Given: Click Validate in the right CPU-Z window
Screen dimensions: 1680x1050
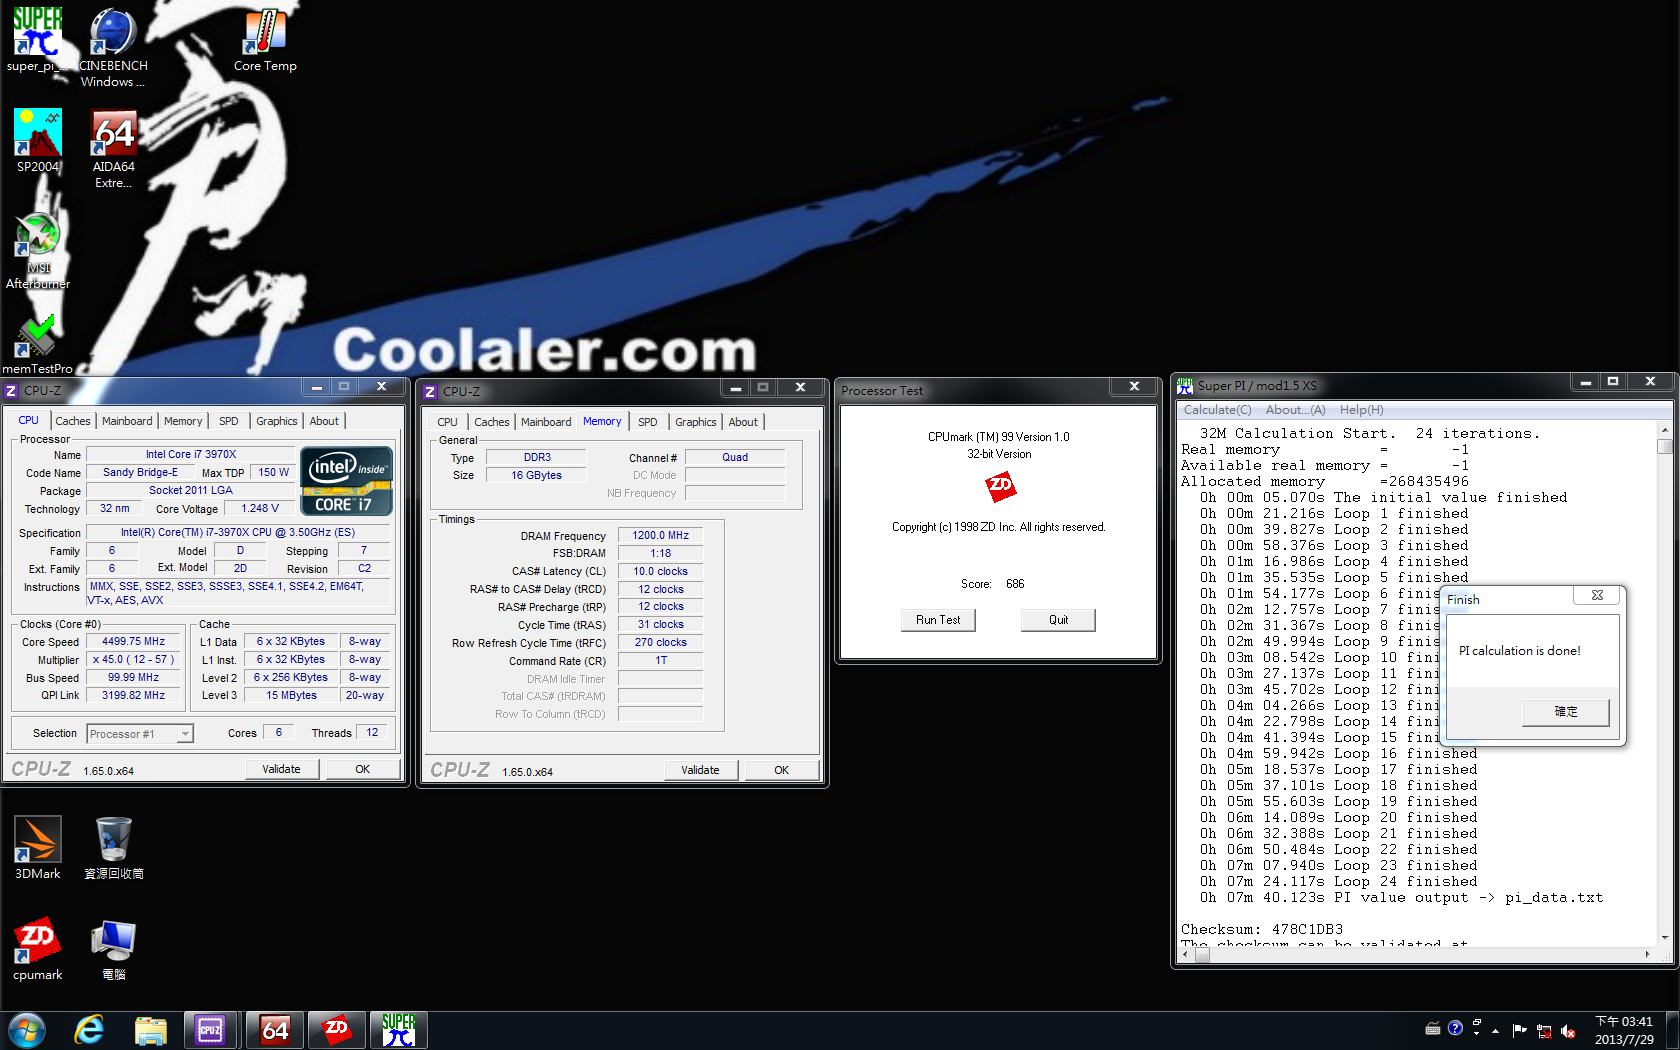Looking at the screenshot, I should click(700, 770).
